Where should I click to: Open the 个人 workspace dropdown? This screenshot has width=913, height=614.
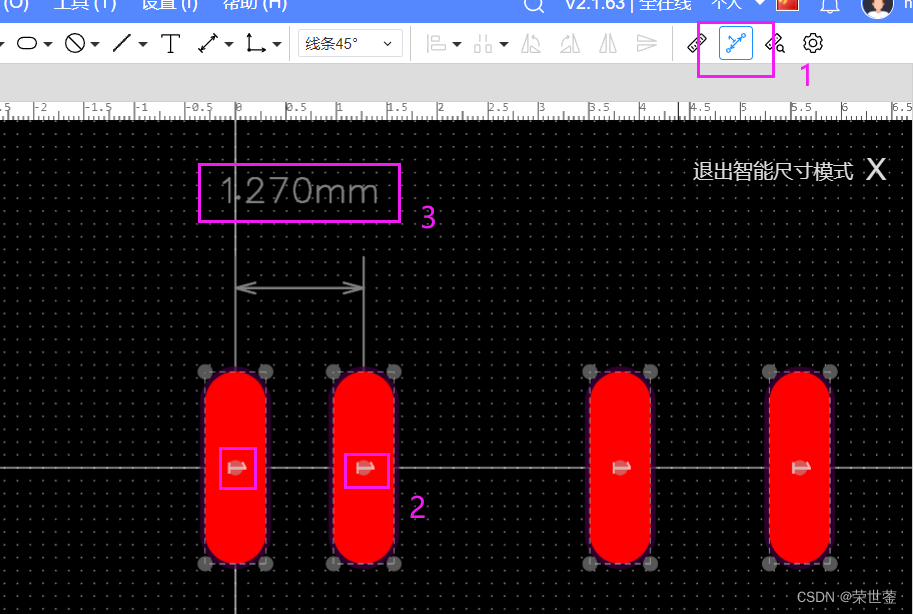(x=737, y=5)
